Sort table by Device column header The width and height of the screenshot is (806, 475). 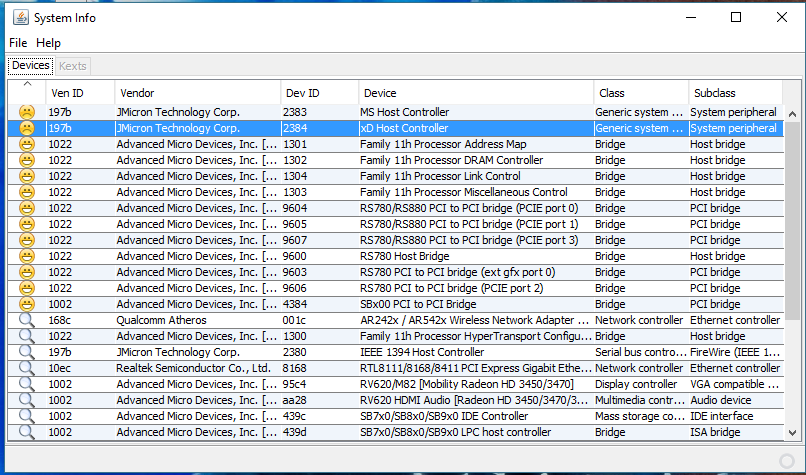coord(477,93)
